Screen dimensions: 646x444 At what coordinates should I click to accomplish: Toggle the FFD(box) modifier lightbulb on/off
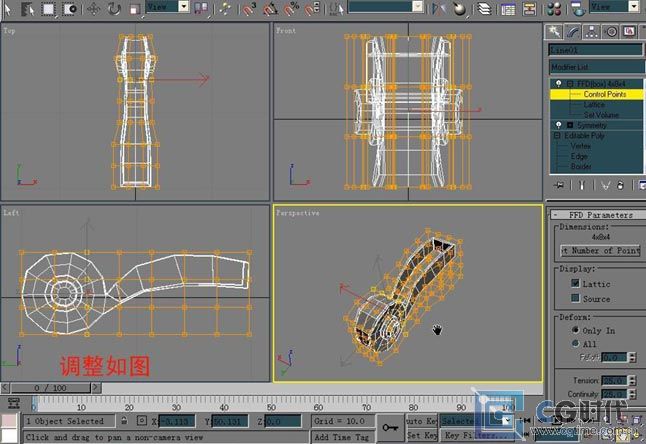[x=559, y=84]
